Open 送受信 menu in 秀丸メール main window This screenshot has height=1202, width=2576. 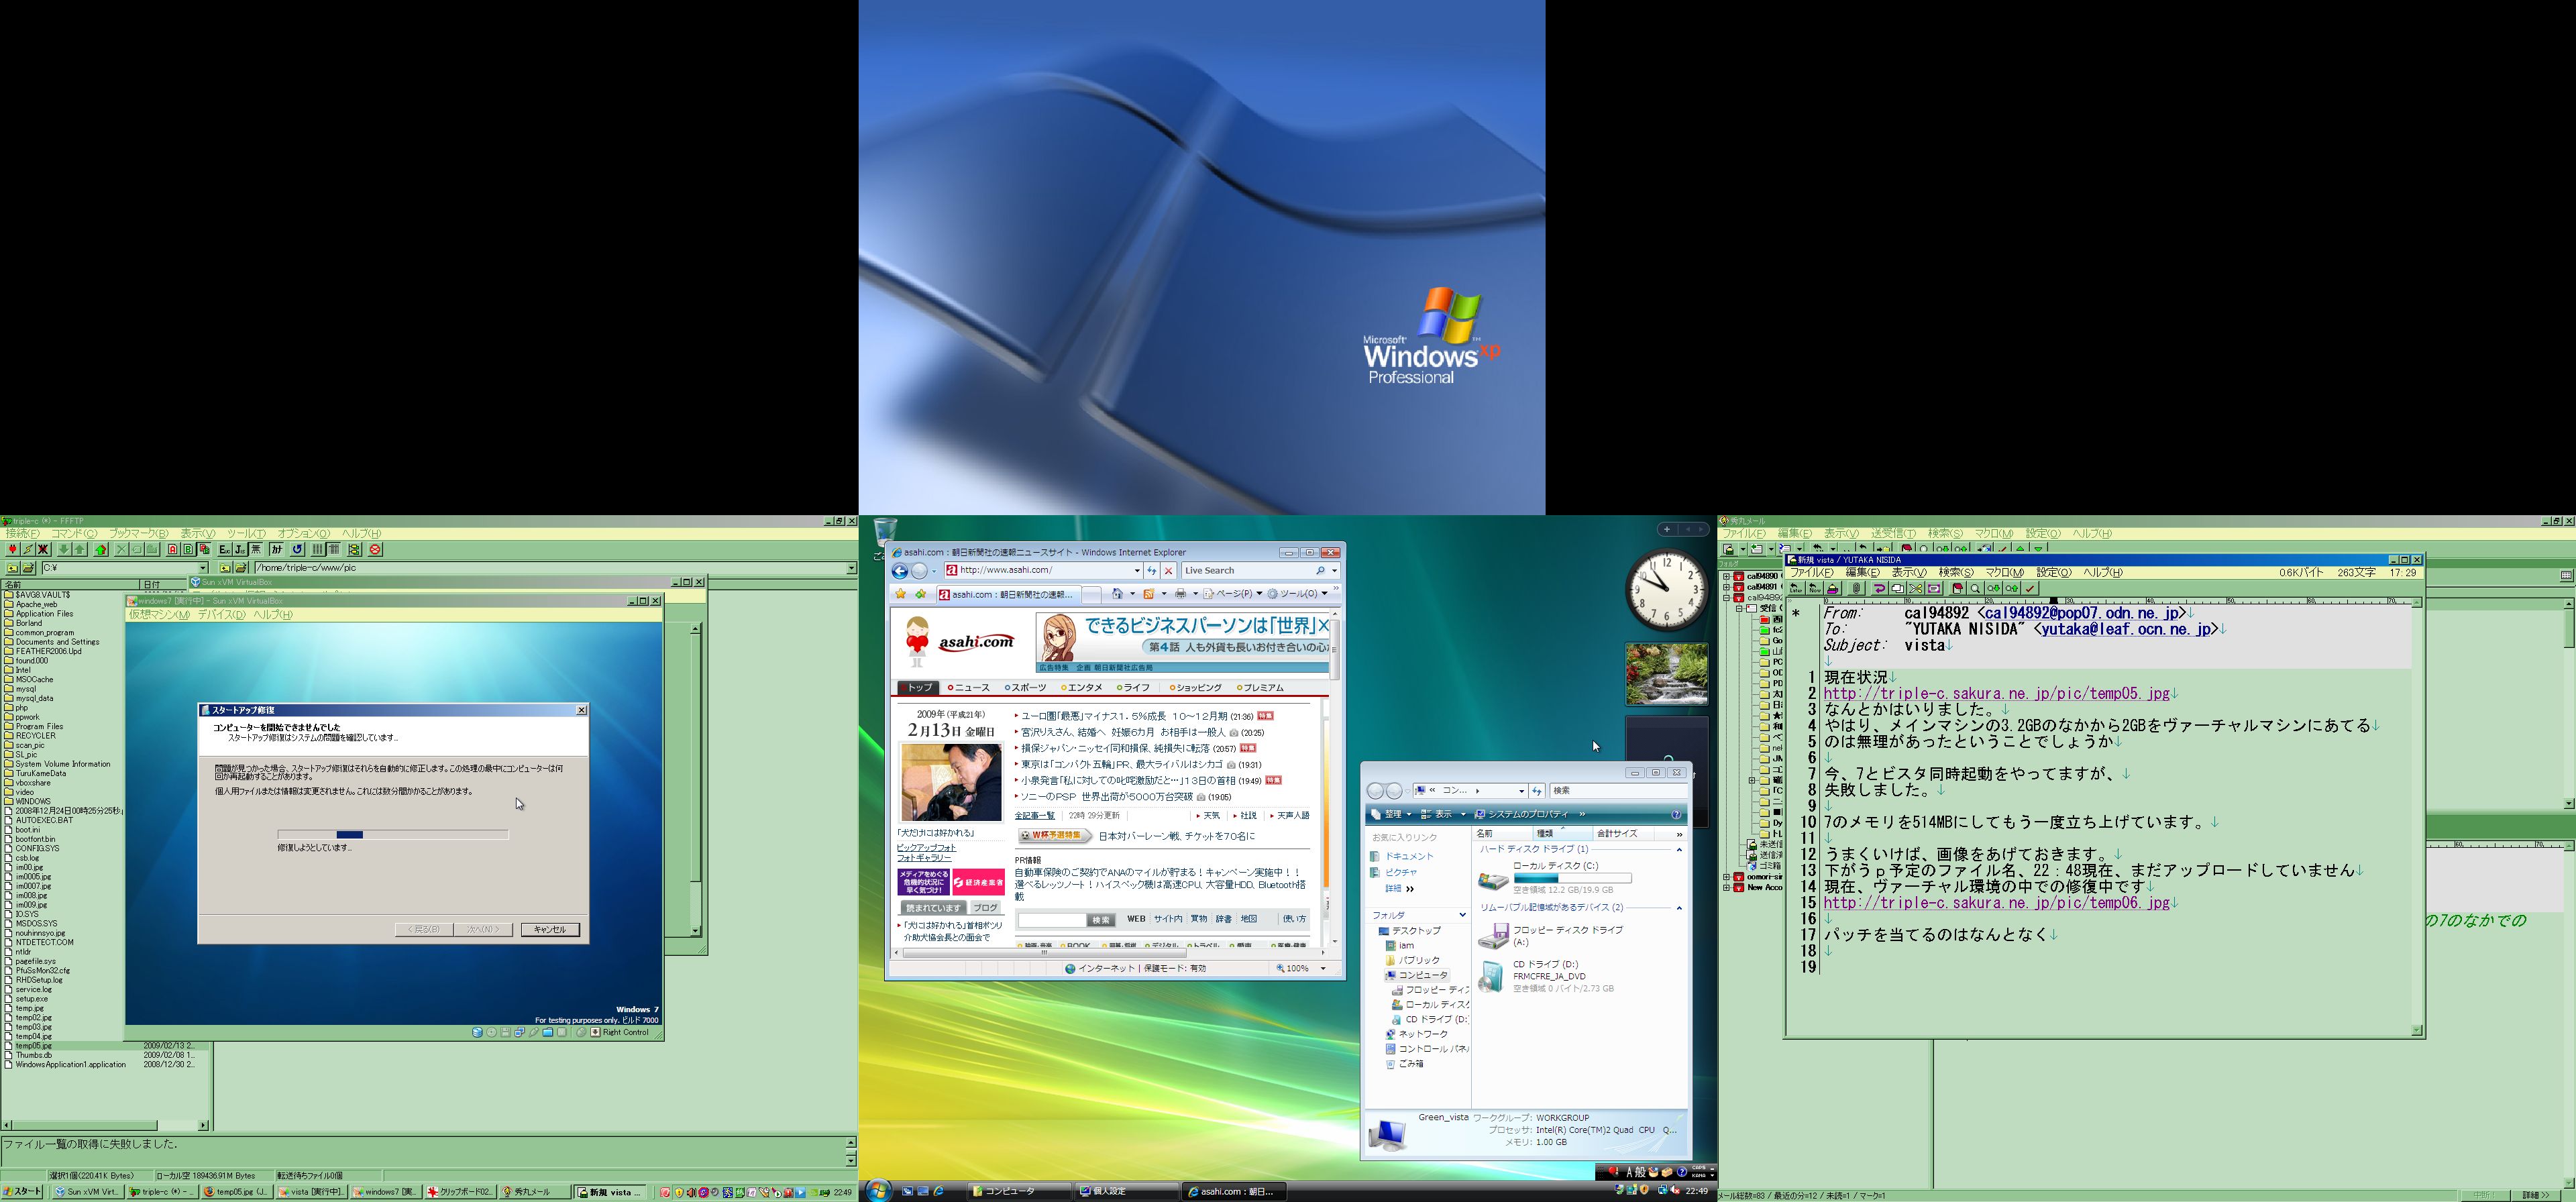[1893, 533]
